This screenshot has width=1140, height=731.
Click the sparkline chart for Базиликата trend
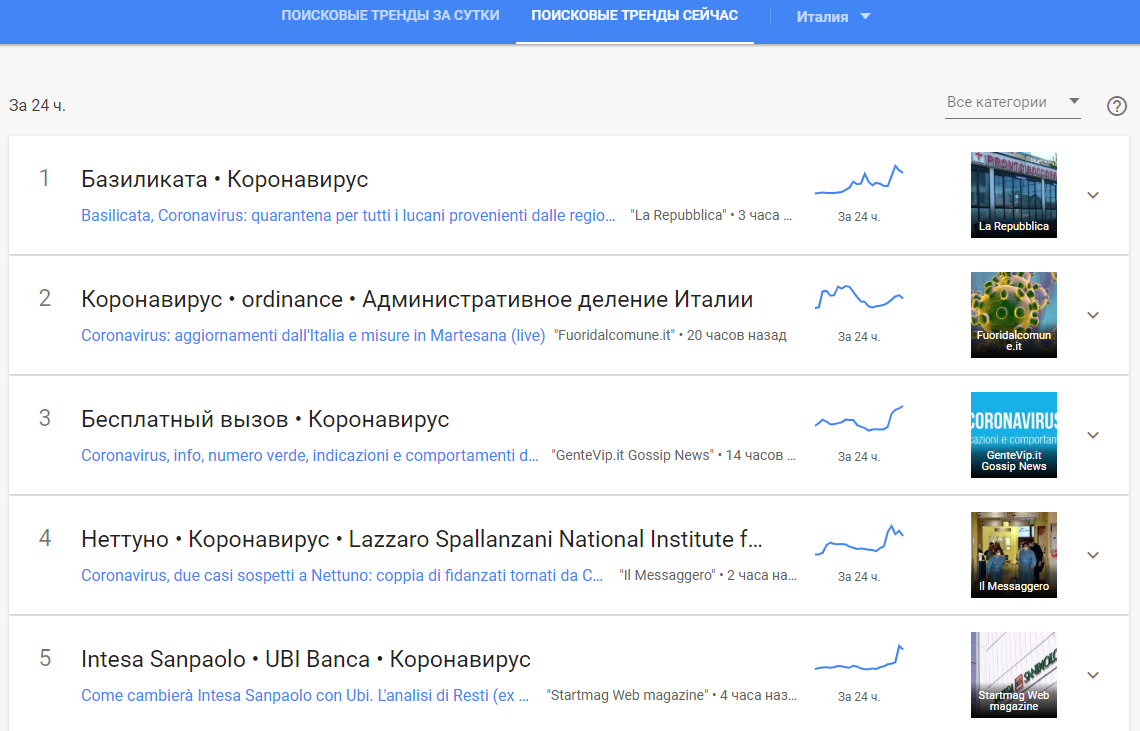coord(859,181)
